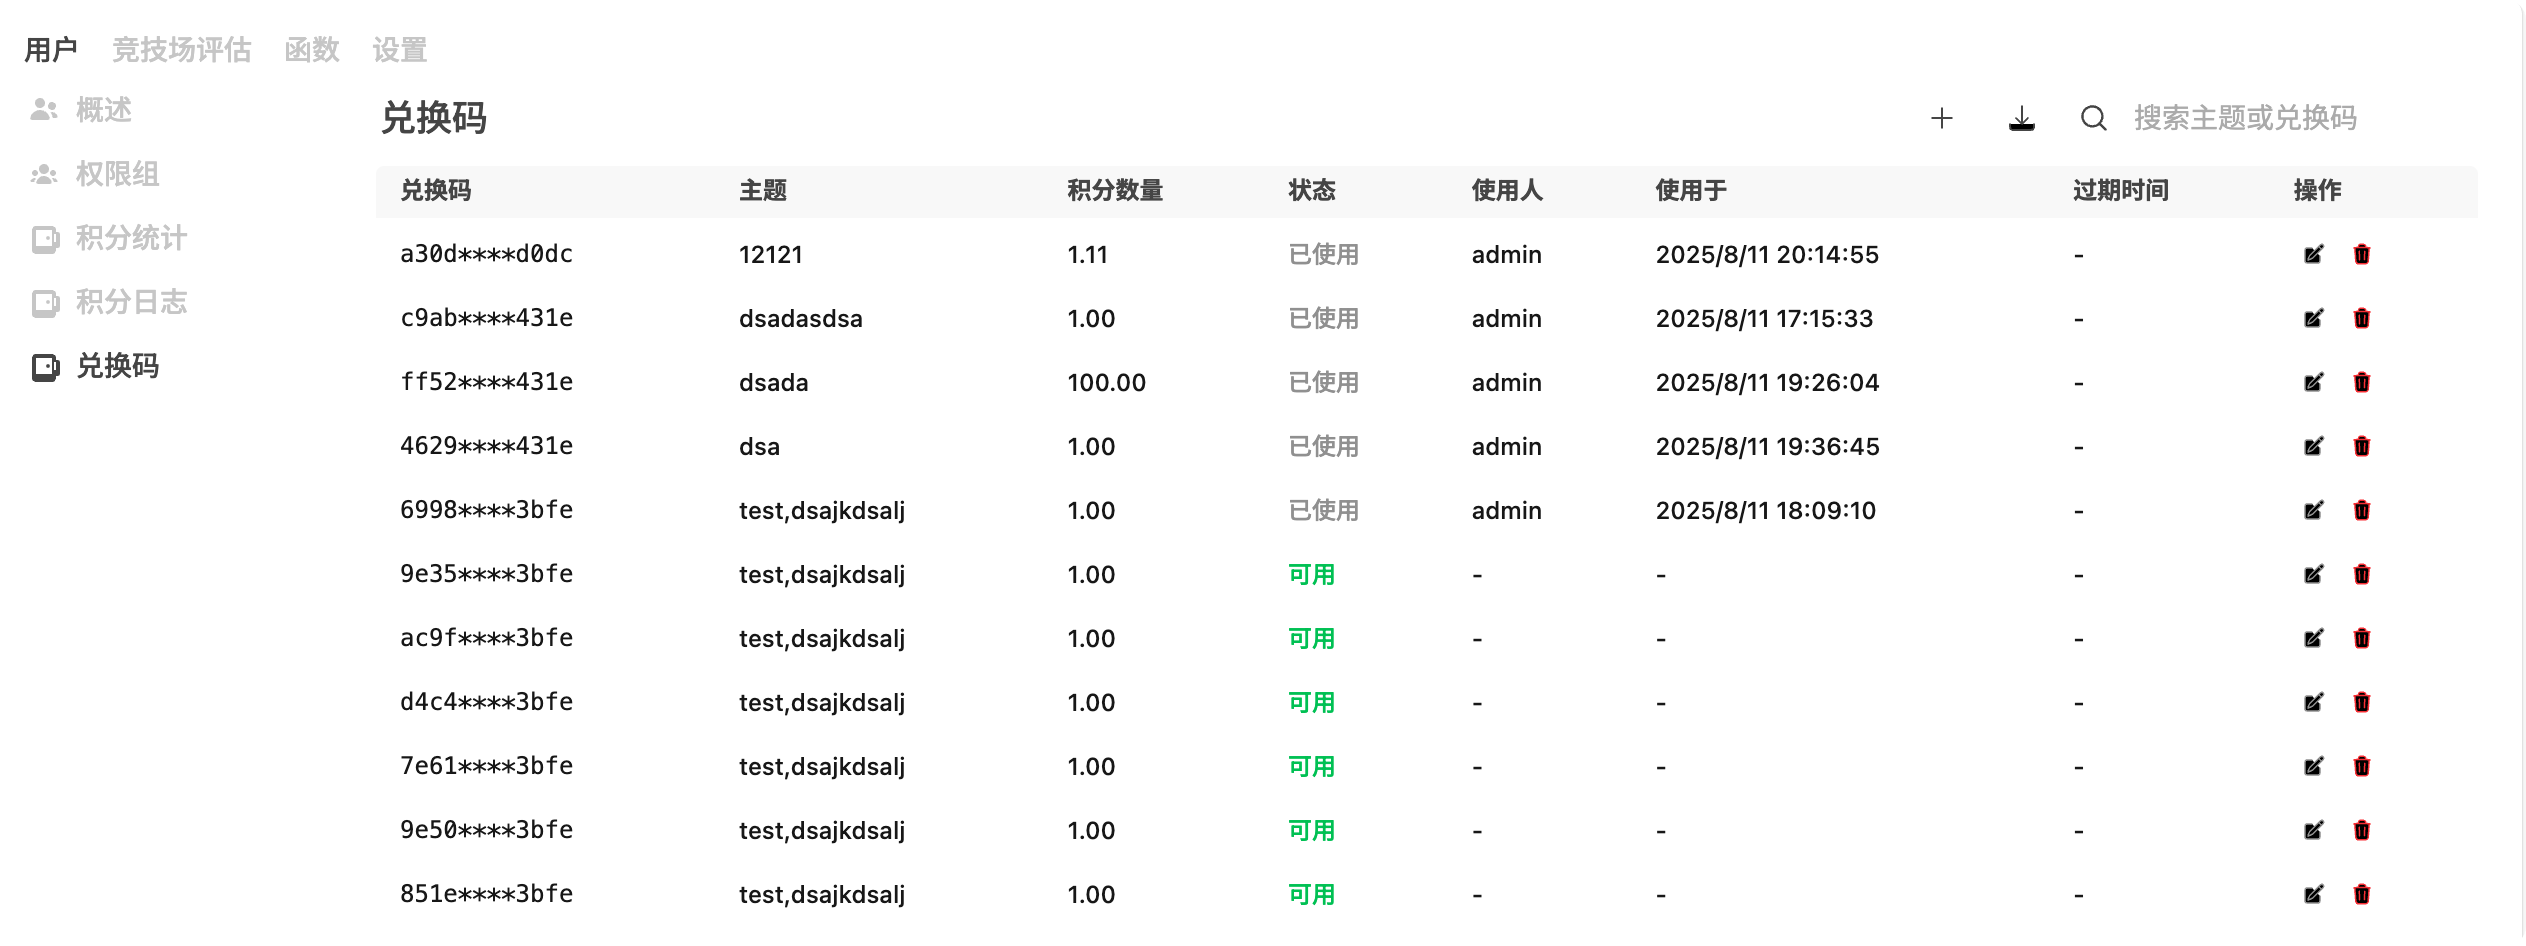Screen dimensions: 2526x946
Task: Select 权限组 in the sidebar
Action: pyautogui.click(x=117, y=174)
